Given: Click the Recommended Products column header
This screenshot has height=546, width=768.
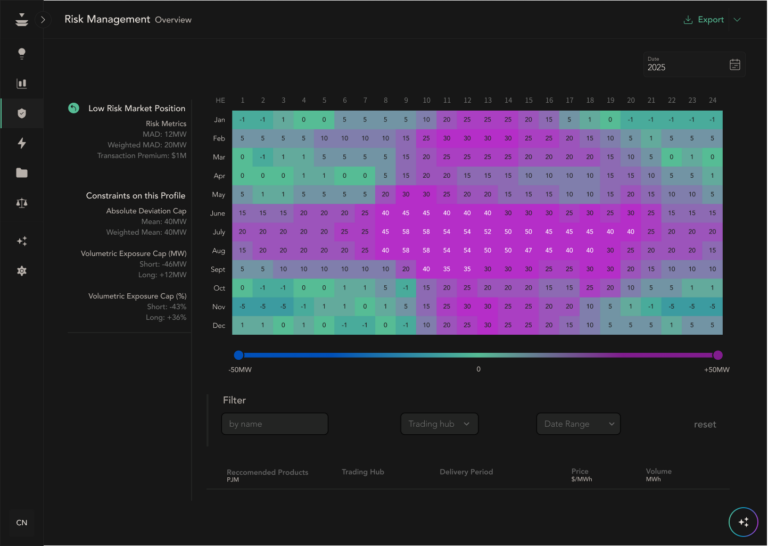Looking at the screenshot, I should pos(267,472).
